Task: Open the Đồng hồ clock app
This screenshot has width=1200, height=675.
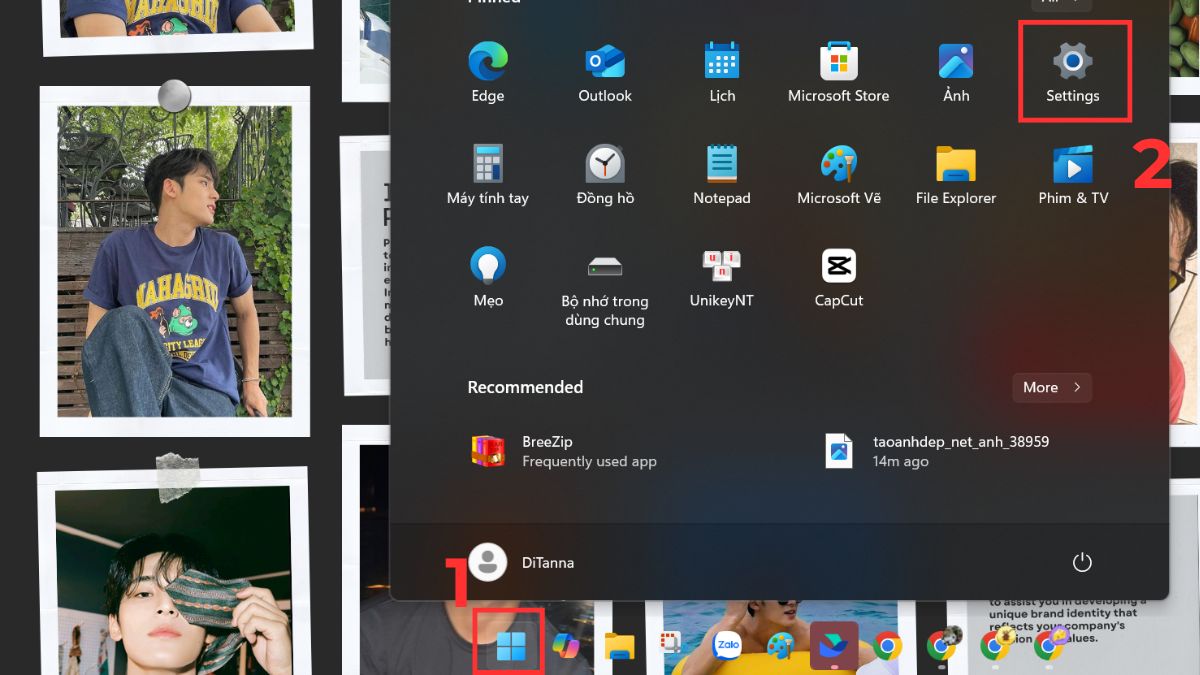Action: coord(605,176)
